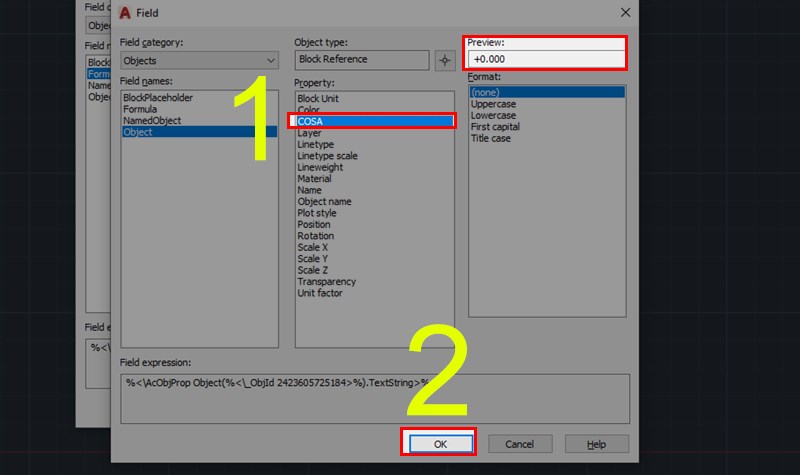
Task: Select the Rotation property
Action: [315, 236]
